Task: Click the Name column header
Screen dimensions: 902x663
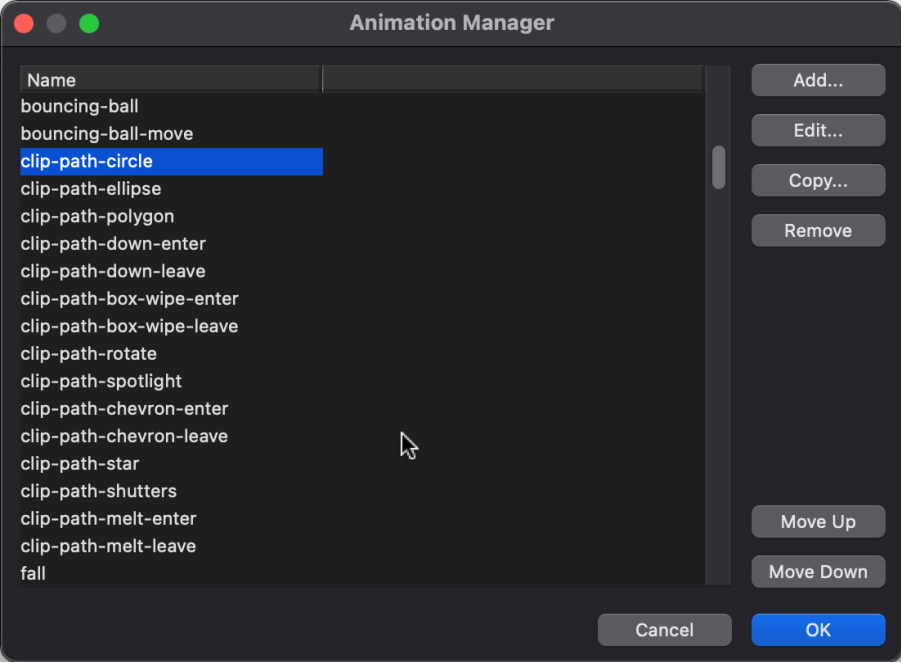Action: pos(171,80)
